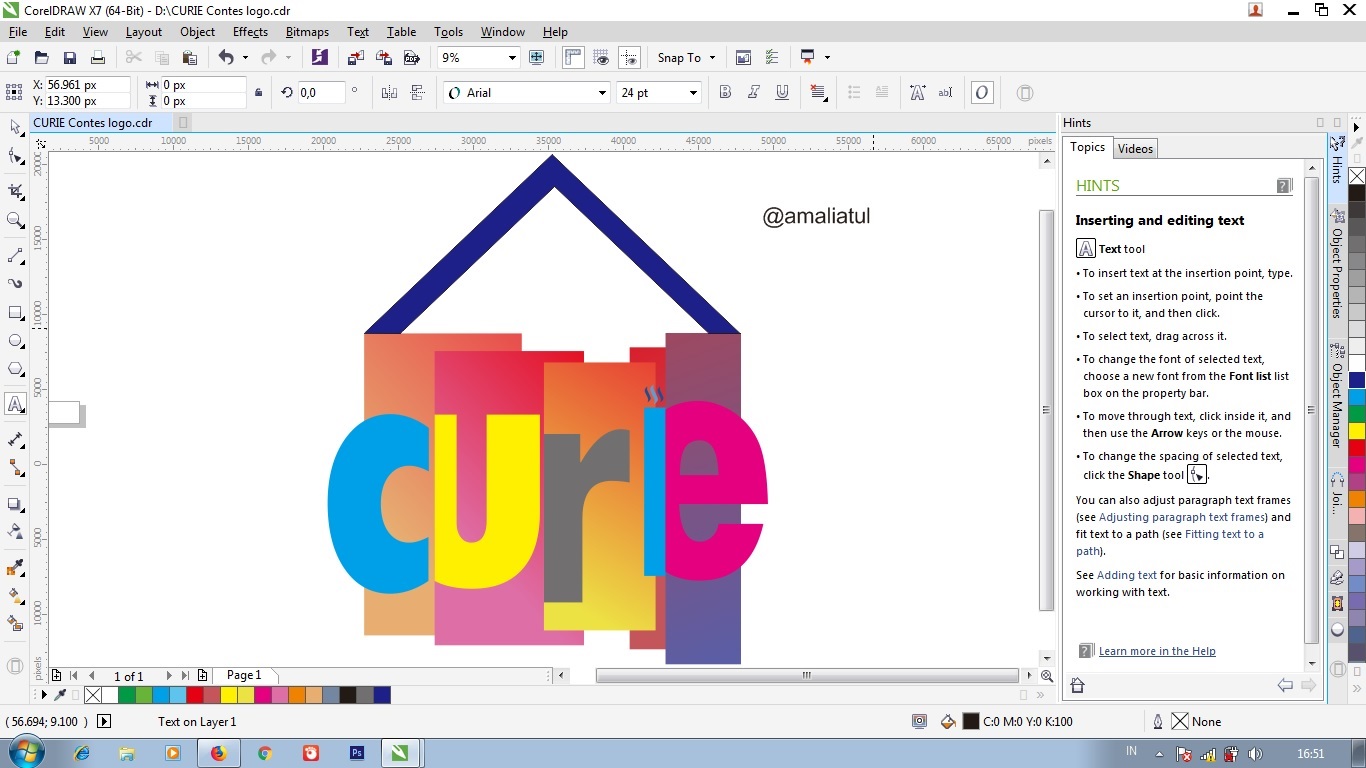Viewport: 1366px width, 768px height.
Task: Click the Learn more in the Help link
Action: [x=1157, y=651]
